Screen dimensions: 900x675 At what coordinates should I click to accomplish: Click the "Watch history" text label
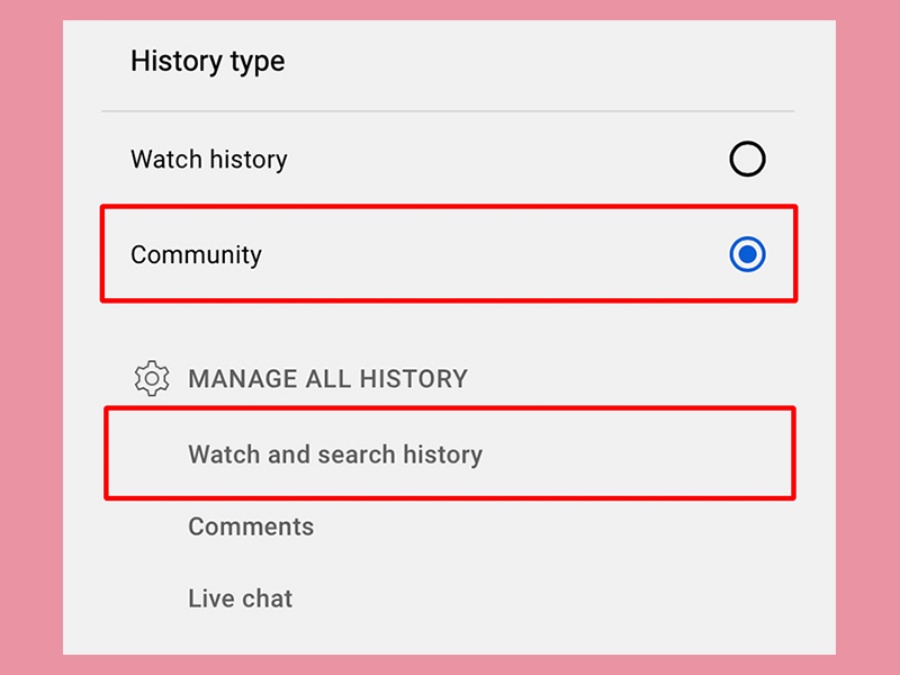click(209, 159)
